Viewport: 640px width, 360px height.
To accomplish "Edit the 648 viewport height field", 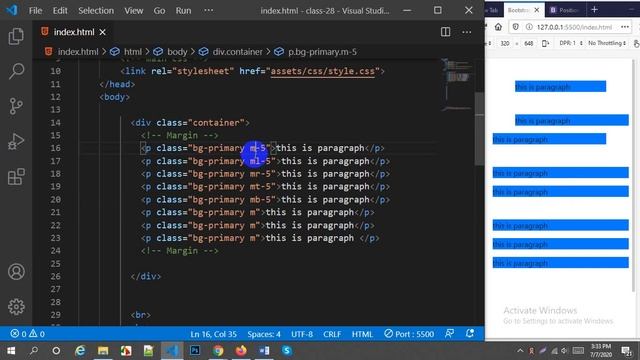I will pos(529,43).
